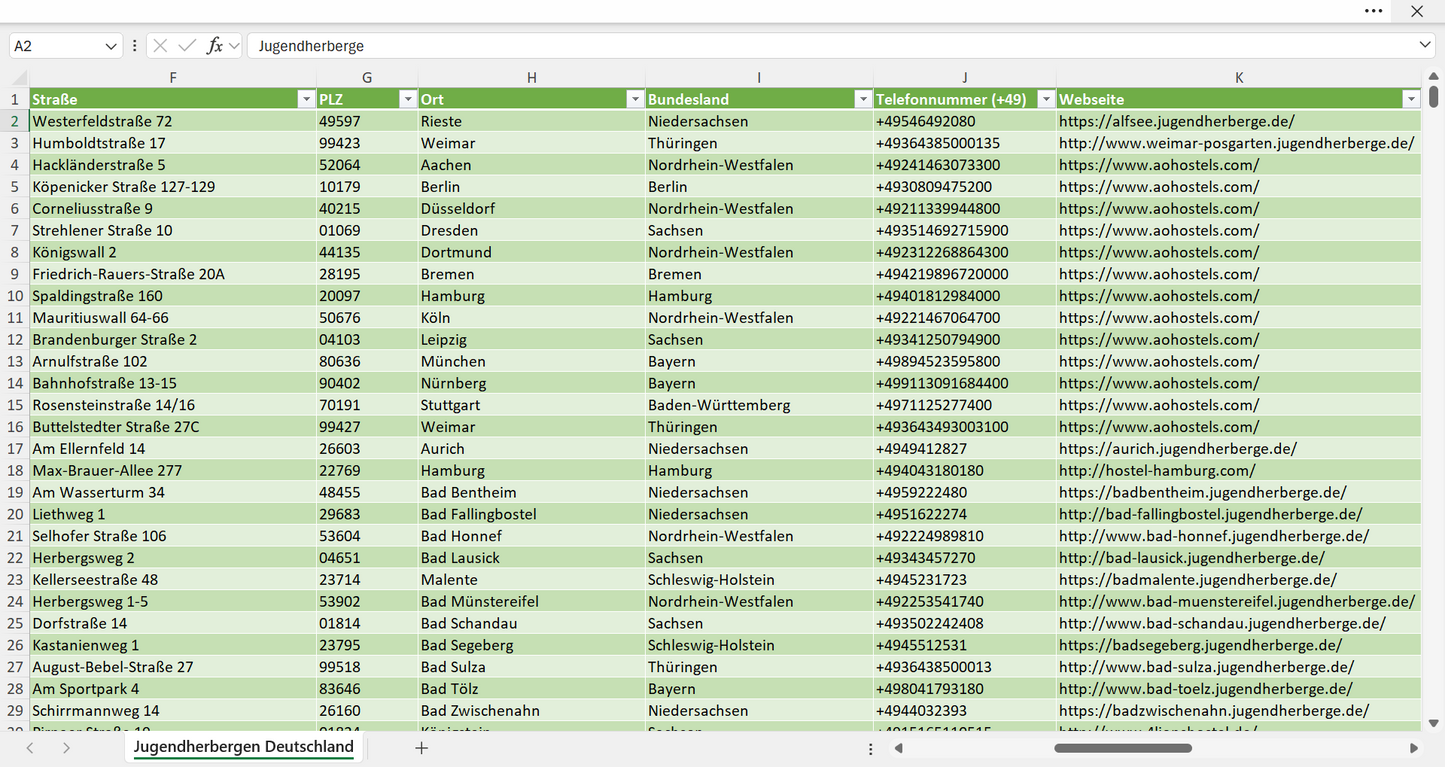Open link http://www.bad-toelz.jugendherberge.de/

1206,689
